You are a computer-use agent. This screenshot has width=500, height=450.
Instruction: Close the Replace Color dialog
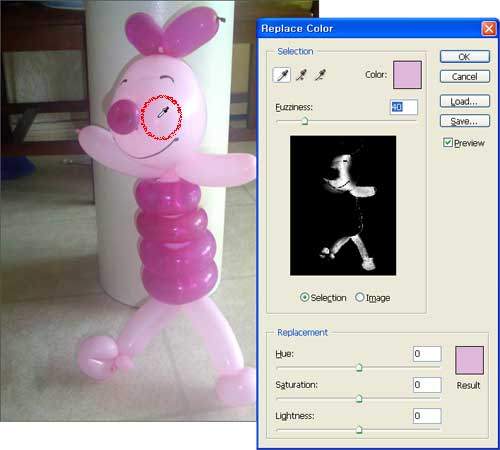point(489,29)
